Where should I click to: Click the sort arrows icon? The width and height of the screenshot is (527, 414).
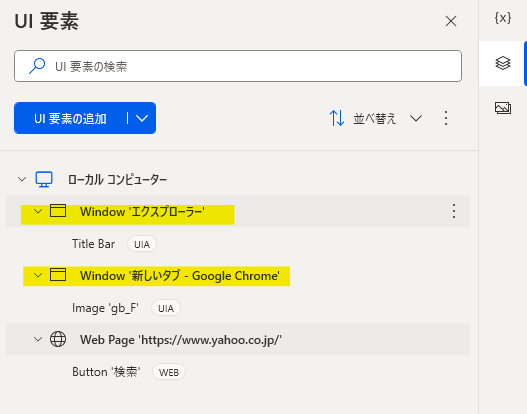pos(337,118)
